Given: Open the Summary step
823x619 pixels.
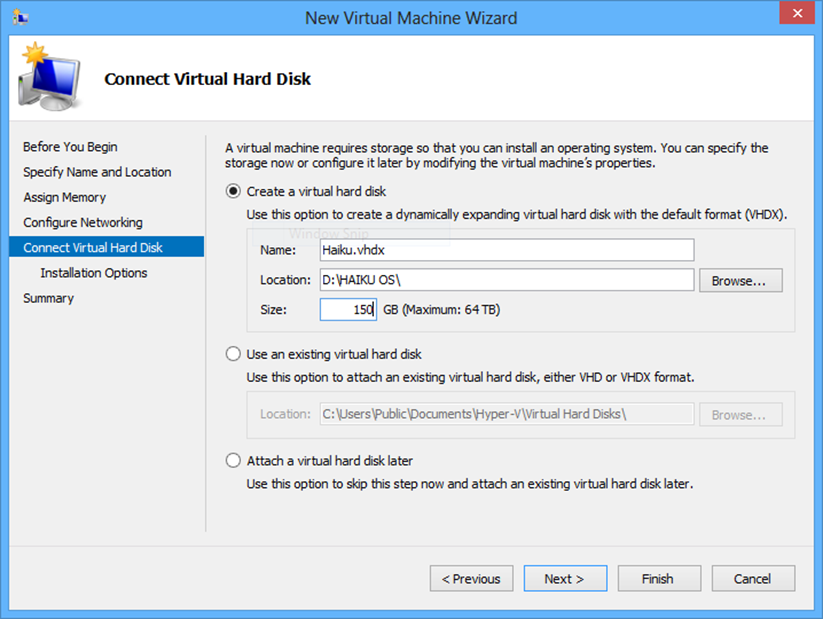Looking at the screenshot, I should (x=48, y=298).
